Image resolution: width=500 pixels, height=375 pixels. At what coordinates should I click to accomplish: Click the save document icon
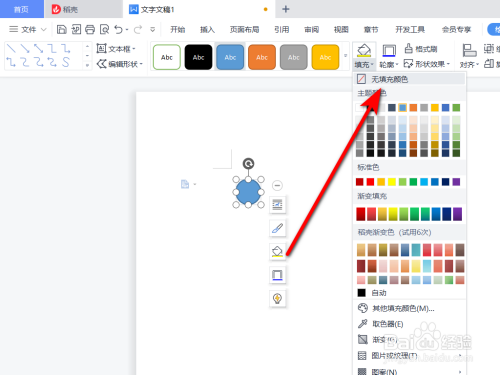(x=62, y=30)
